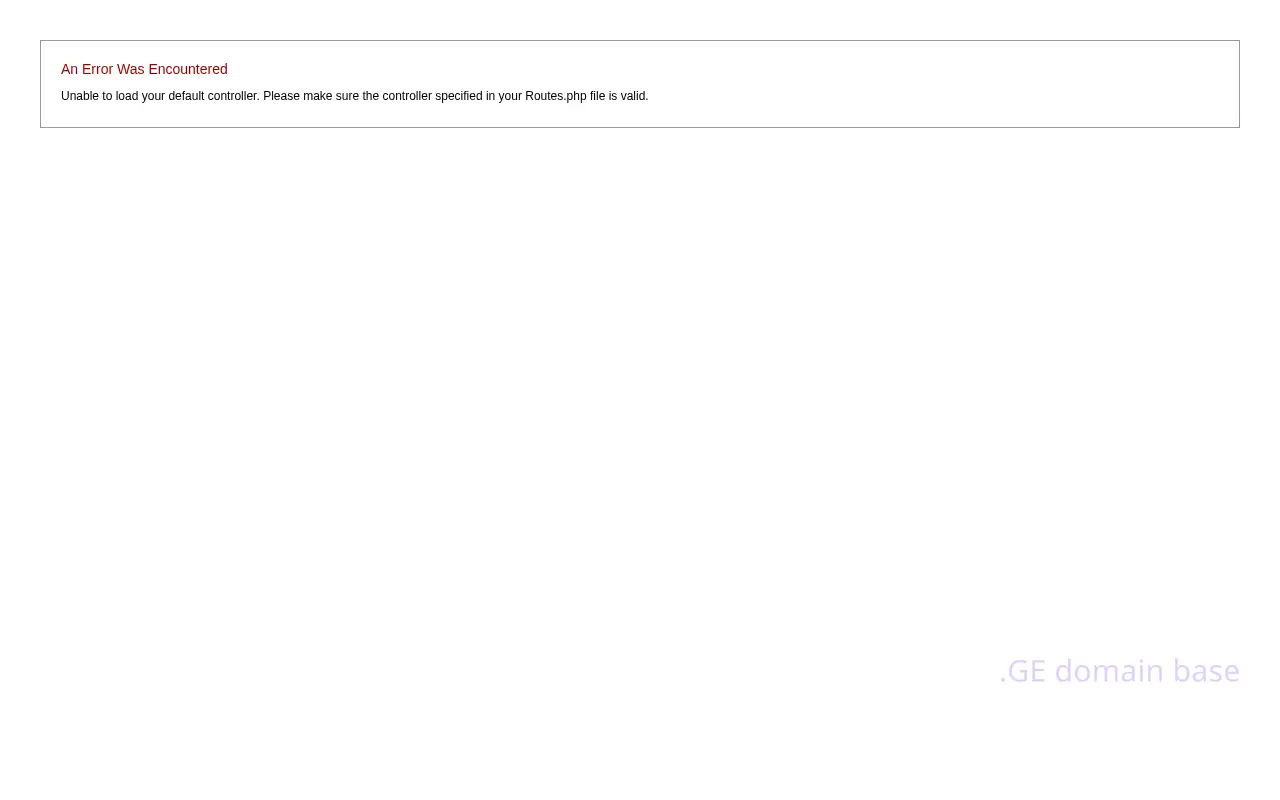Image resolution: width=1280 pixels, height=800 pixels.
Task: Click the word "GE" in the watermark
Action: click(1026, 671)
